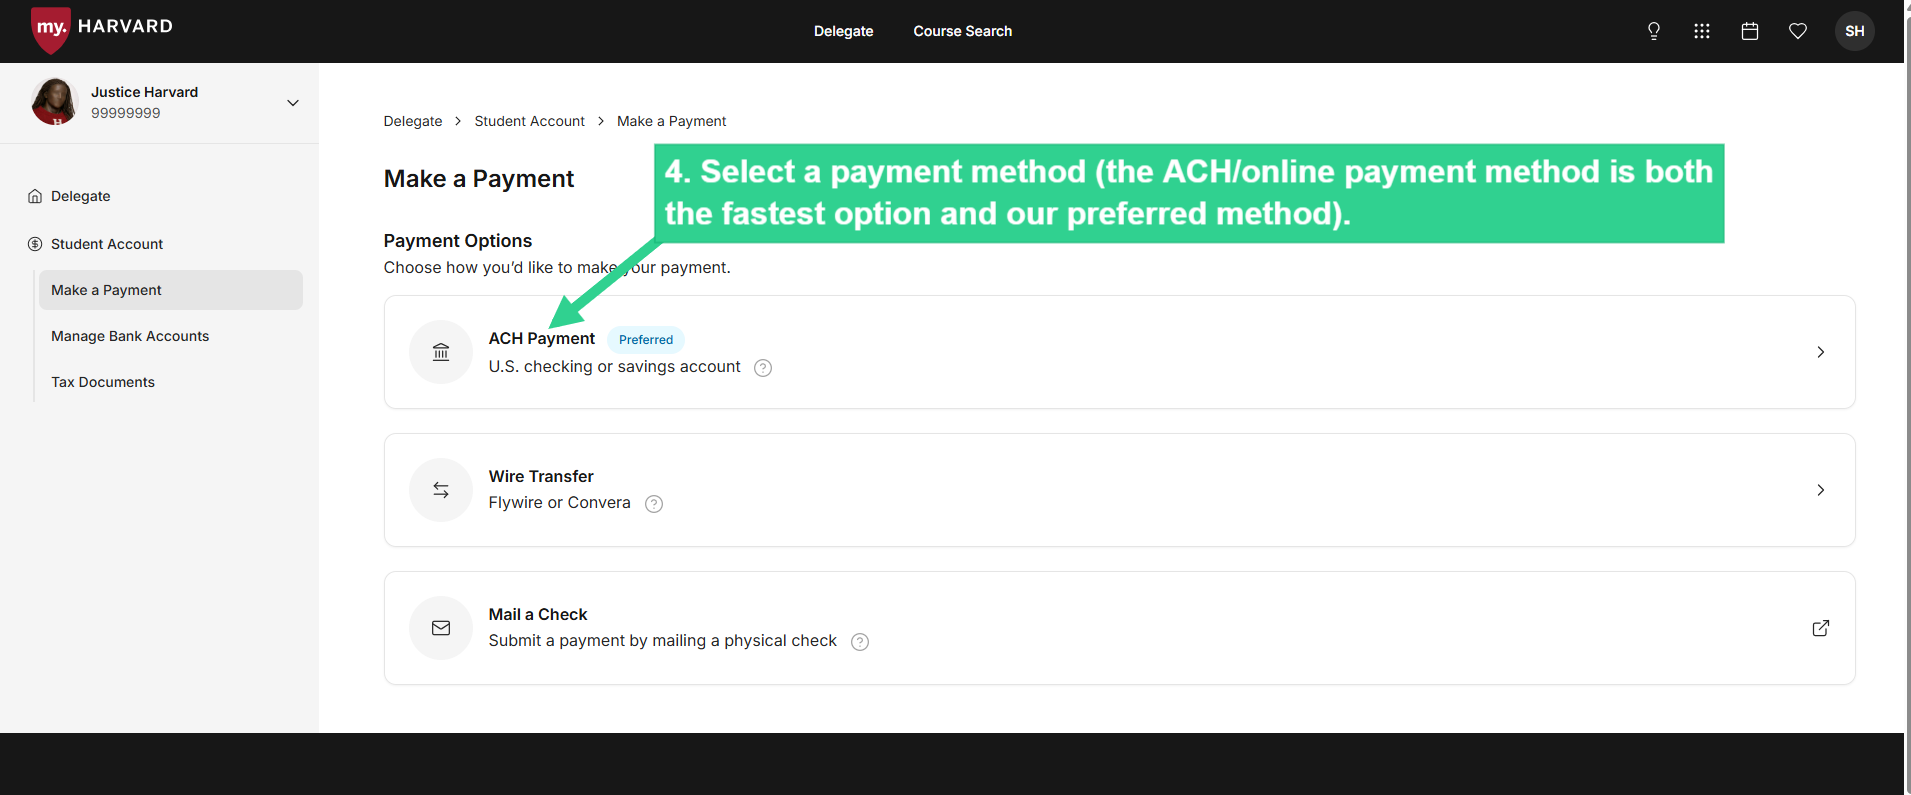Select the ACH Payment option title
Screen dimensions: 1911x795
pyautogui.click(x=542, y=338)
